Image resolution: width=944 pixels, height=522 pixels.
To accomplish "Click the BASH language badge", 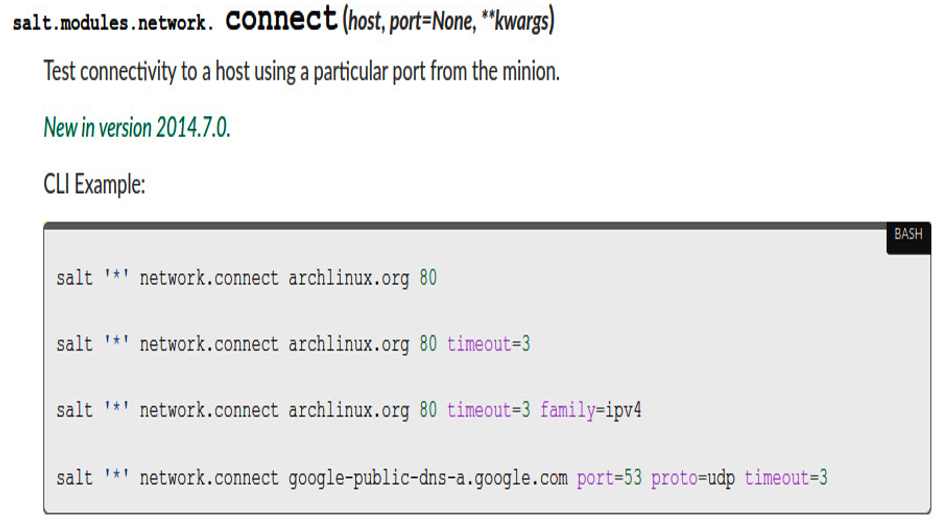I will point(908,235).
